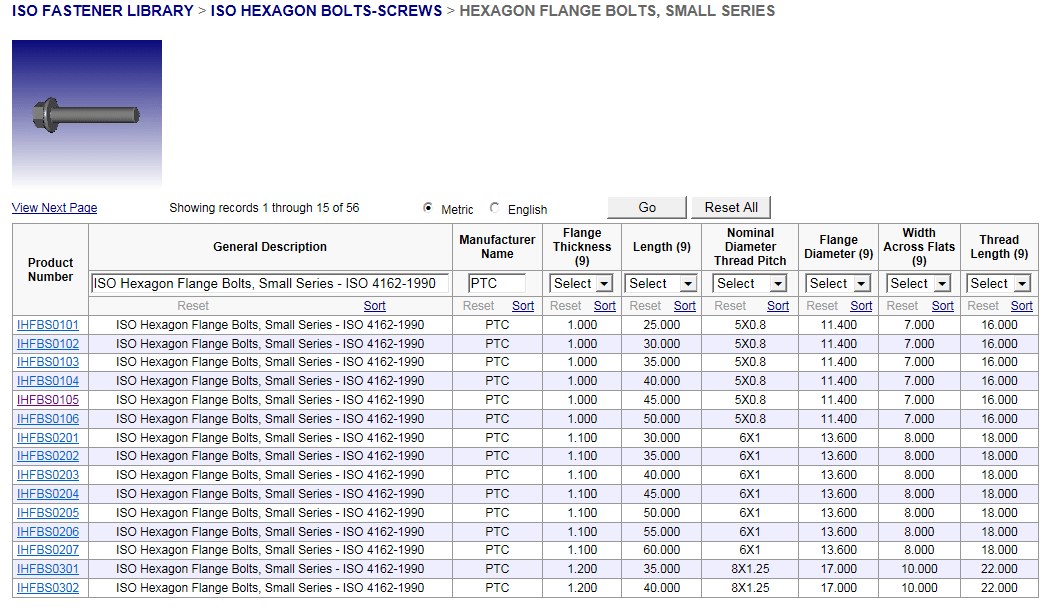Open the Flange Thickness Select dropdown
Image resolution: width=1046 pixels, height=613 pixels.
(581, 284)
